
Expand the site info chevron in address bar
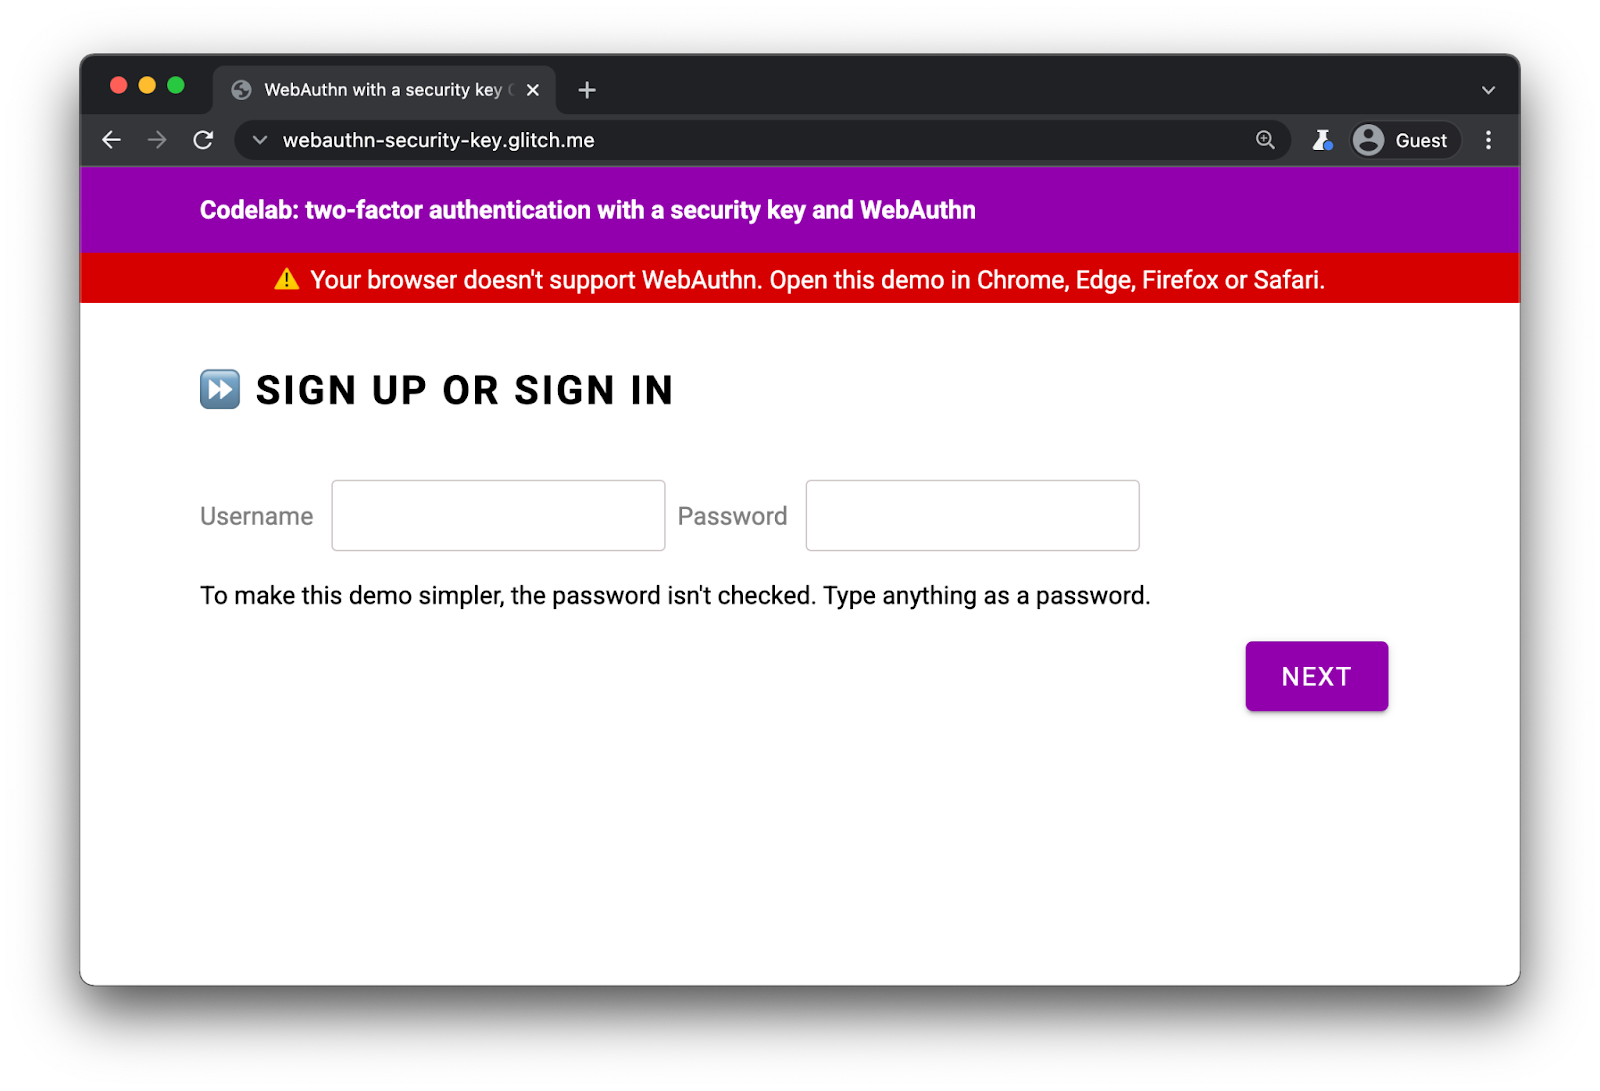point(260,140)
